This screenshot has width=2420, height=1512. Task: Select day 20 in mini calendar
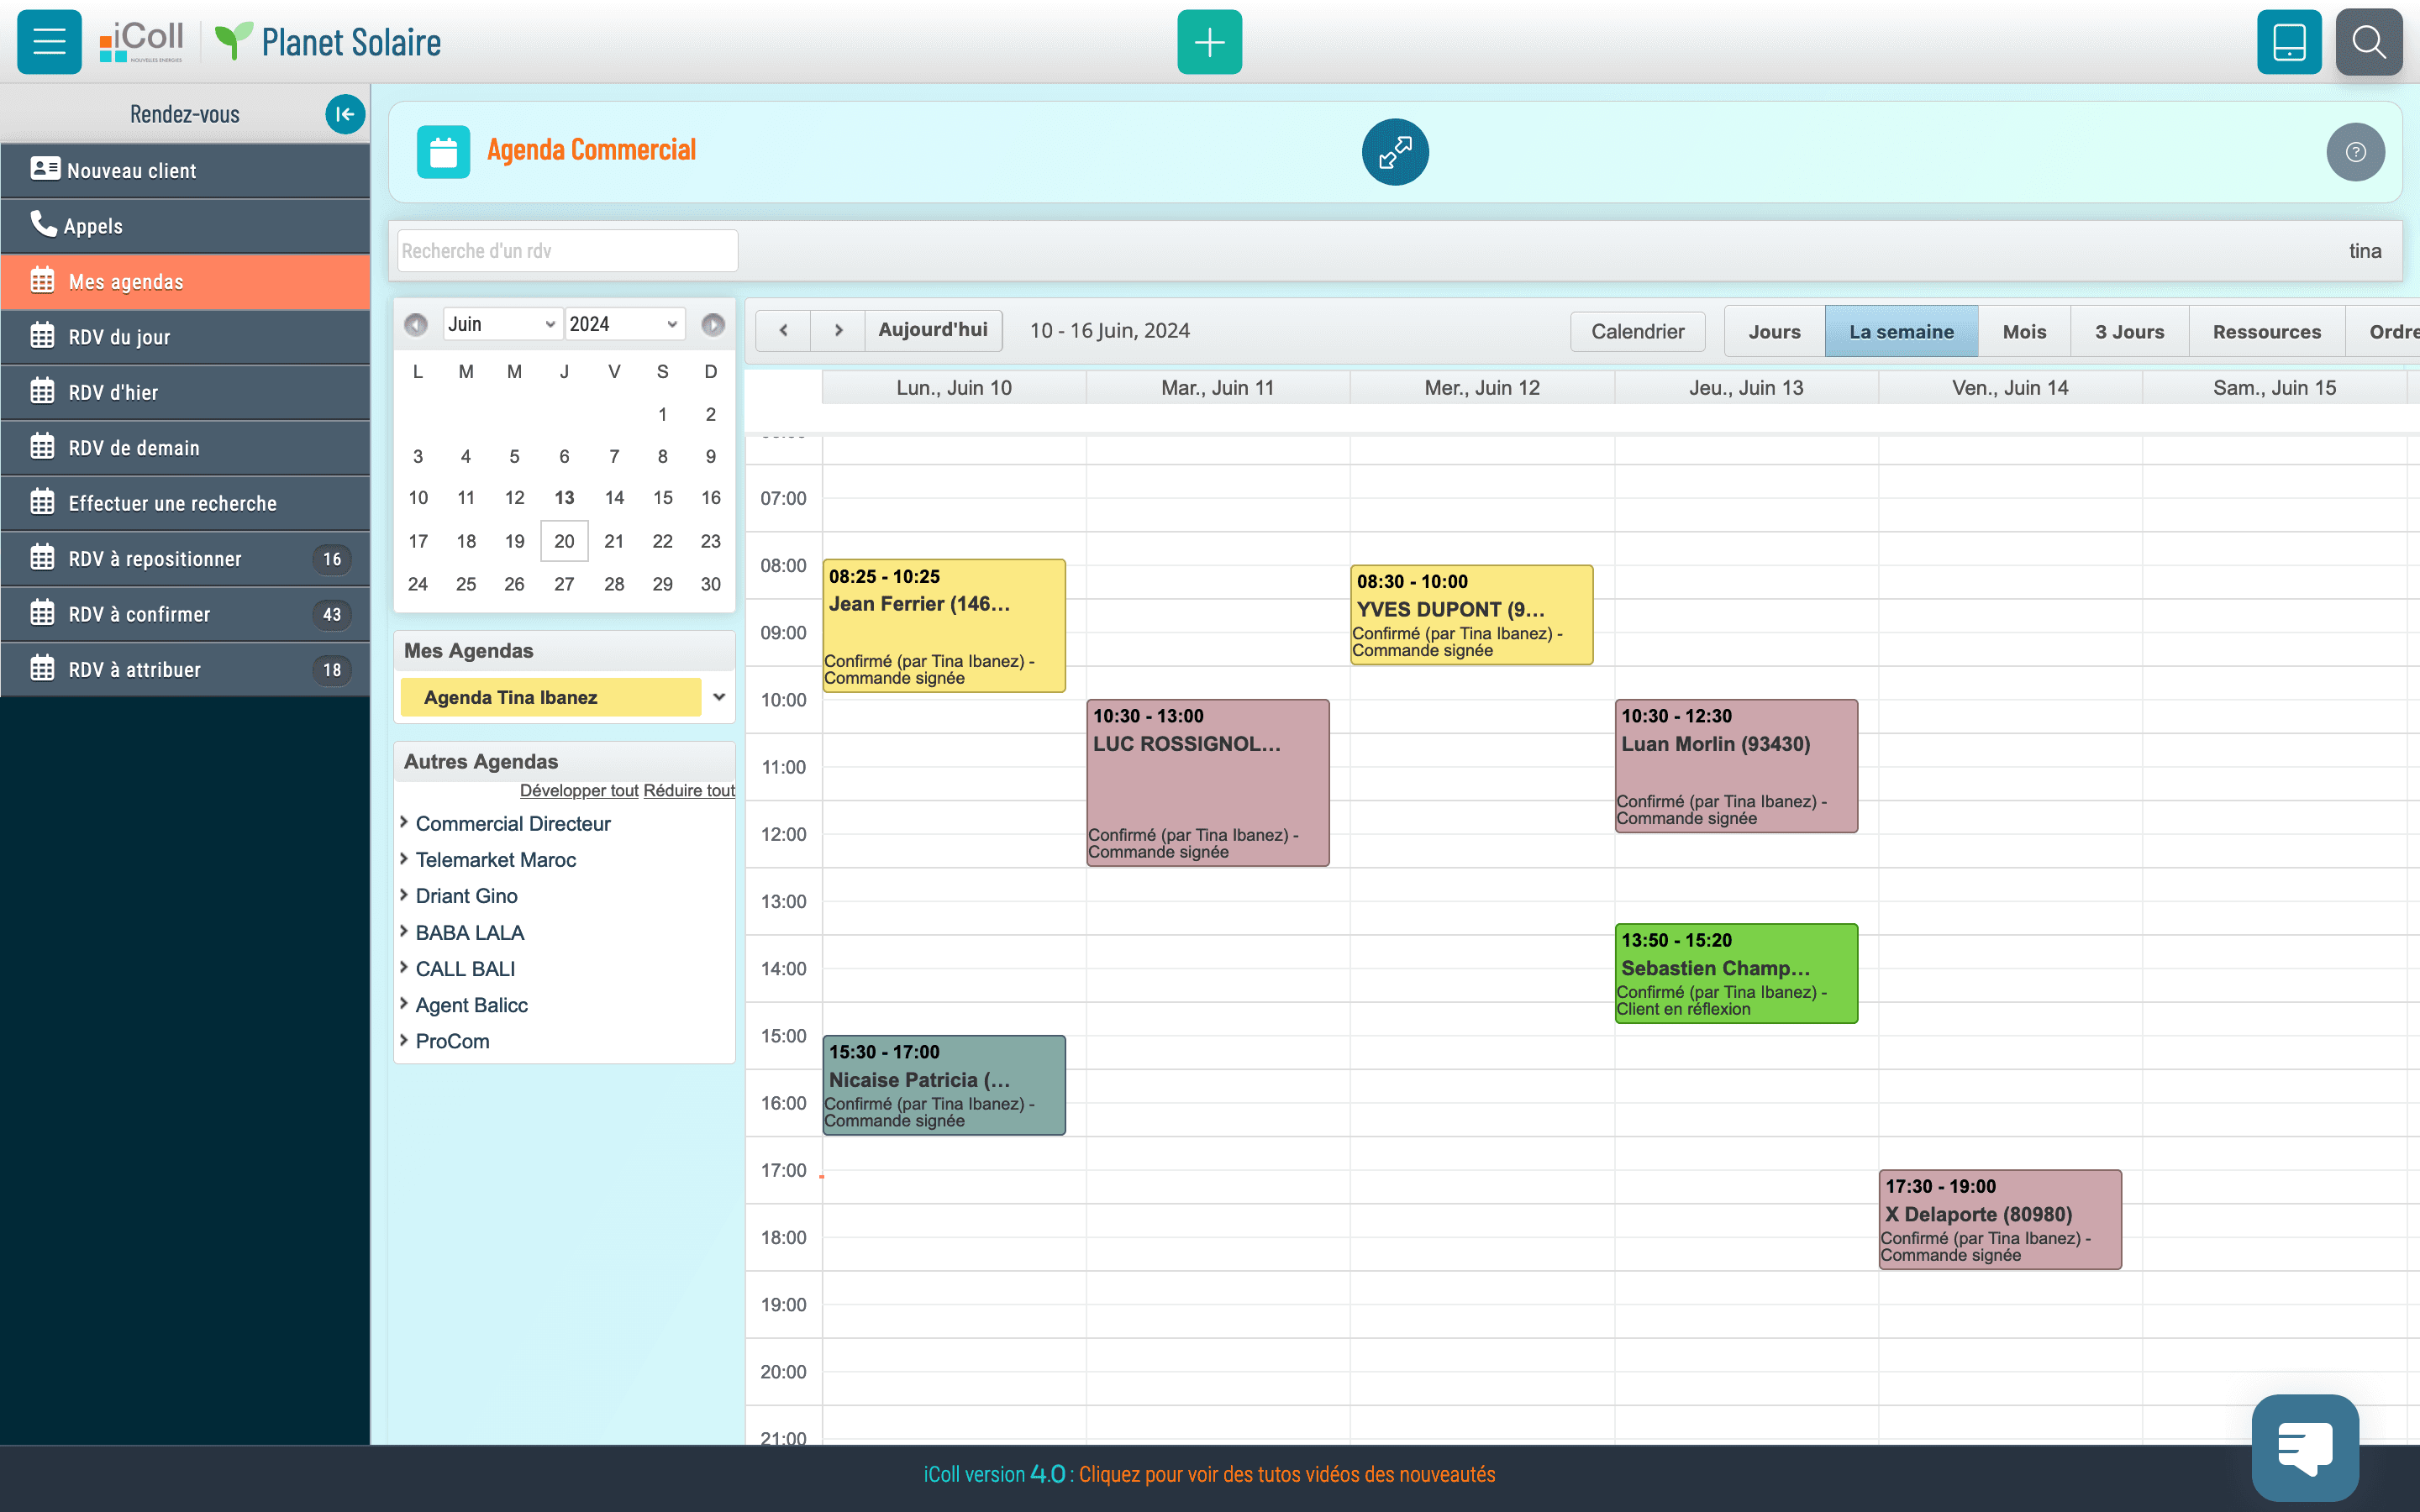coord(564,541)
